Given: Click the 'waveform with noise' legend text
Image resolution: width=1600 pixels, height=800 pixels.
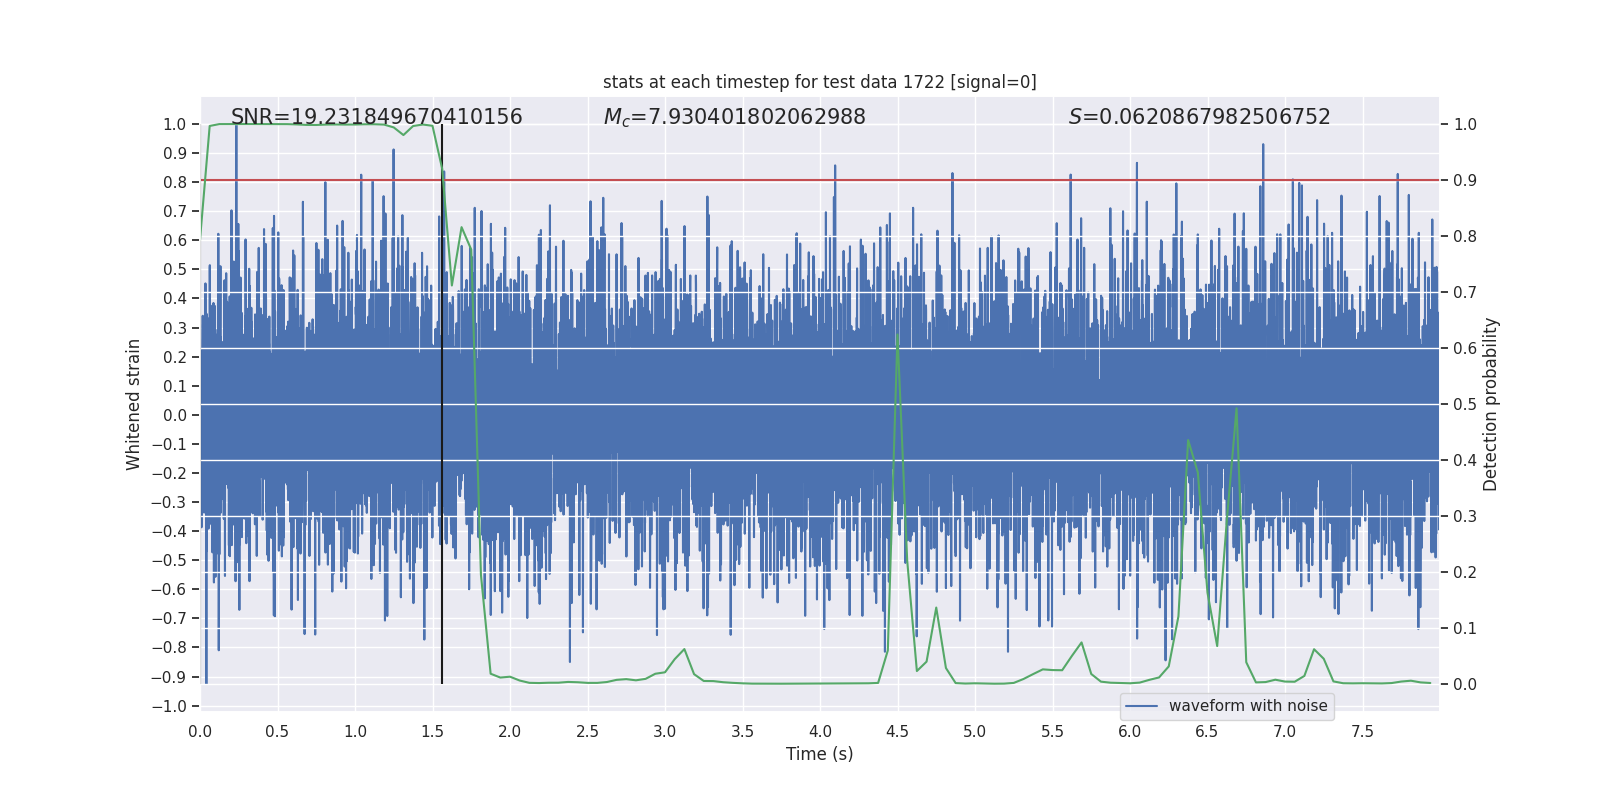Looking at the screenshot, I should tap(1248, 706).
